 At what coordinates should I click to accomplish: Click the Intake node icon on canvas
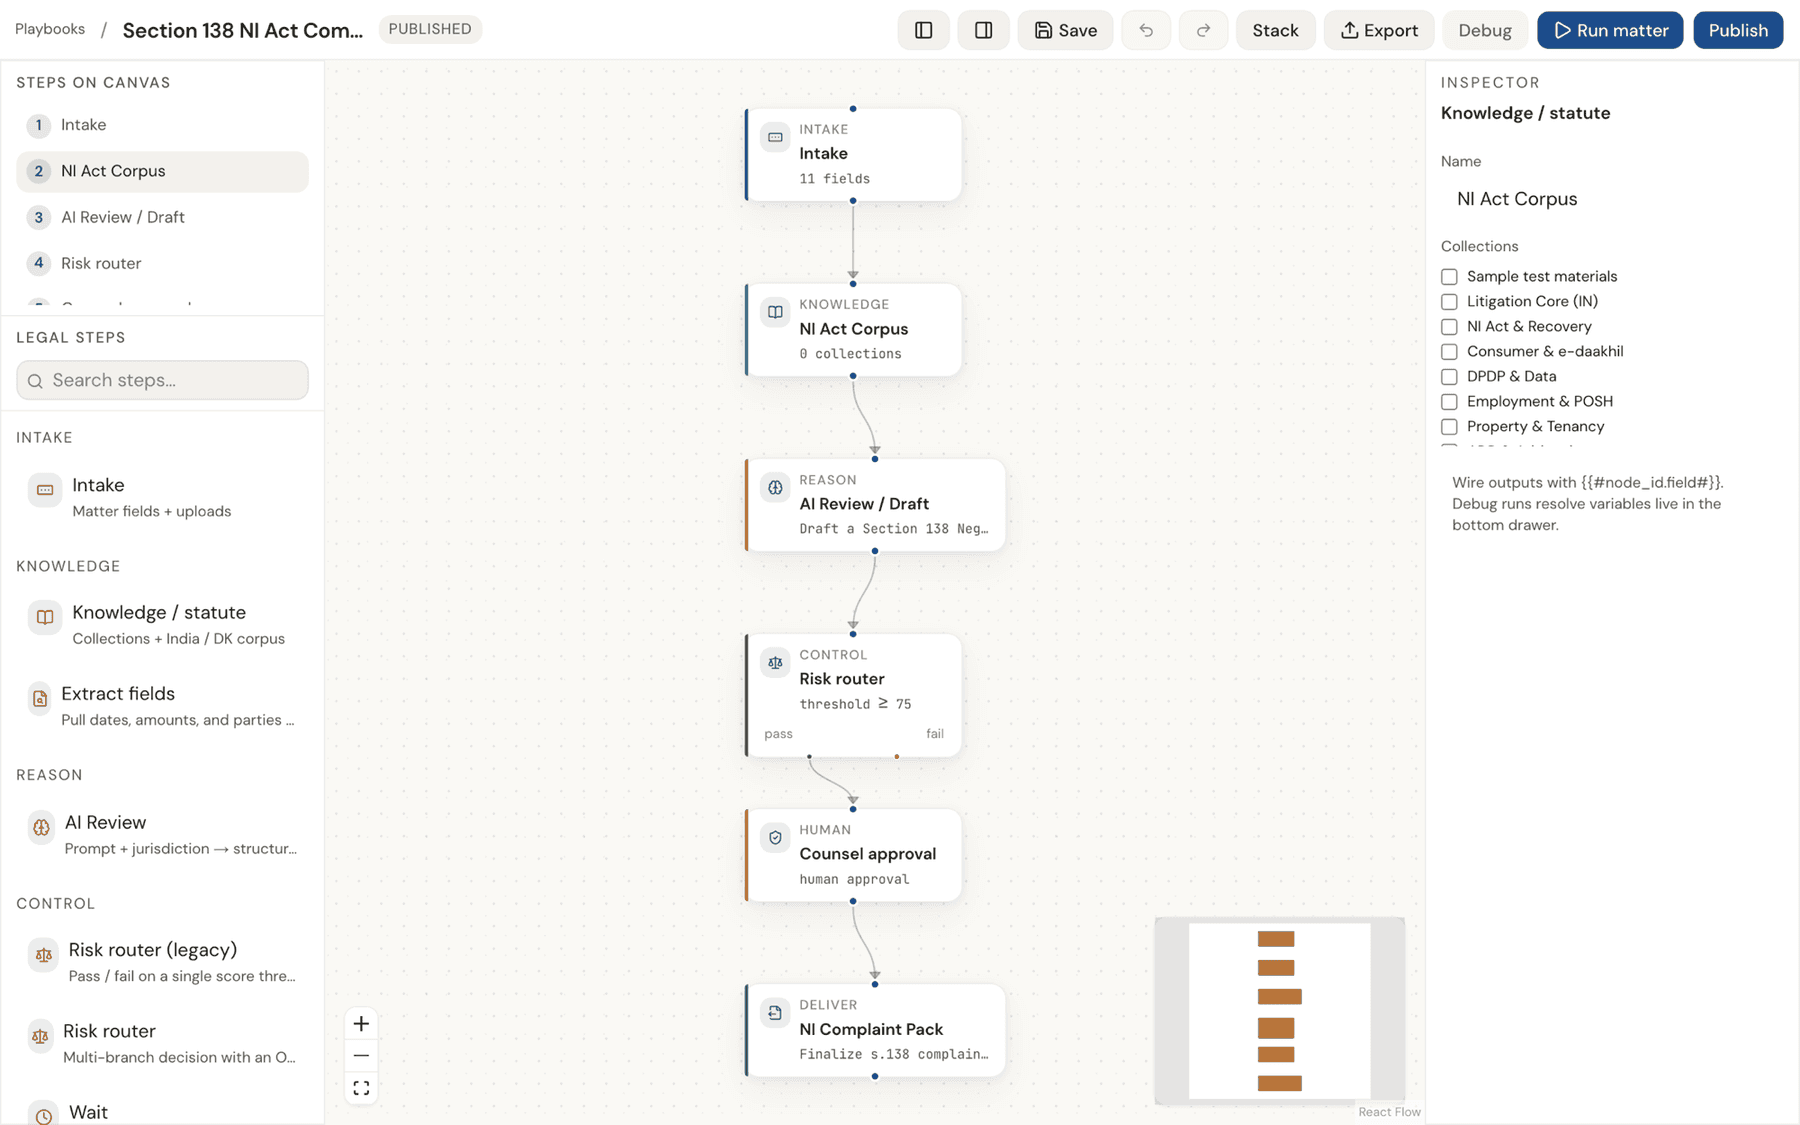coord(775,138)
